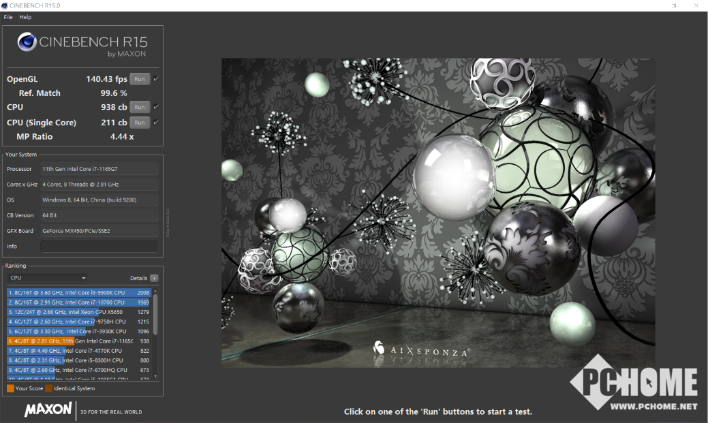Viewport: 708px width, 423px height.
Task: Select the CB Version field value
Action: [x=99, y=215]
